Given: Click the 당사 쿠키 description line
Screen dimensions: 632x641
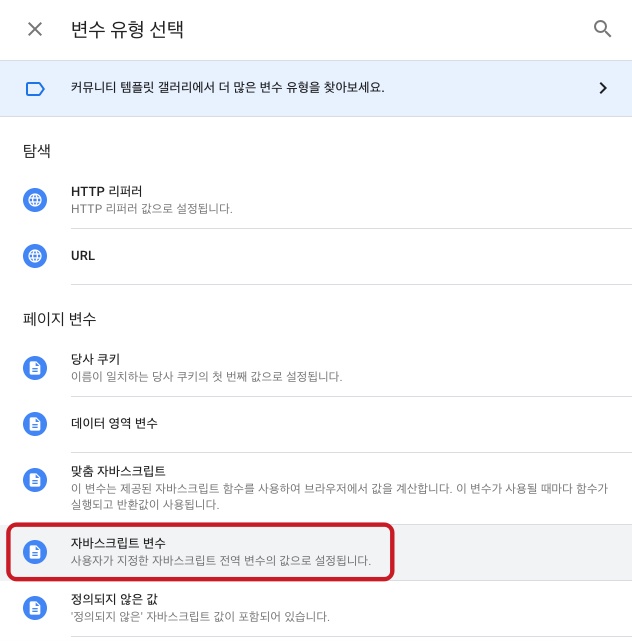Looking at the screenshot, I should tap(206, 377).
